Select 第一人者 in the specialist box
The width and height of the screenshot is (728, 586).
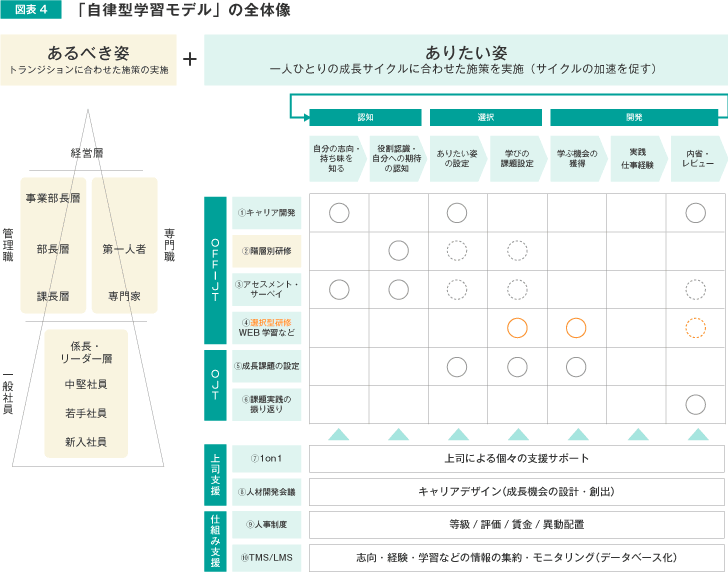pyautogui.click(x=124, y=249)
